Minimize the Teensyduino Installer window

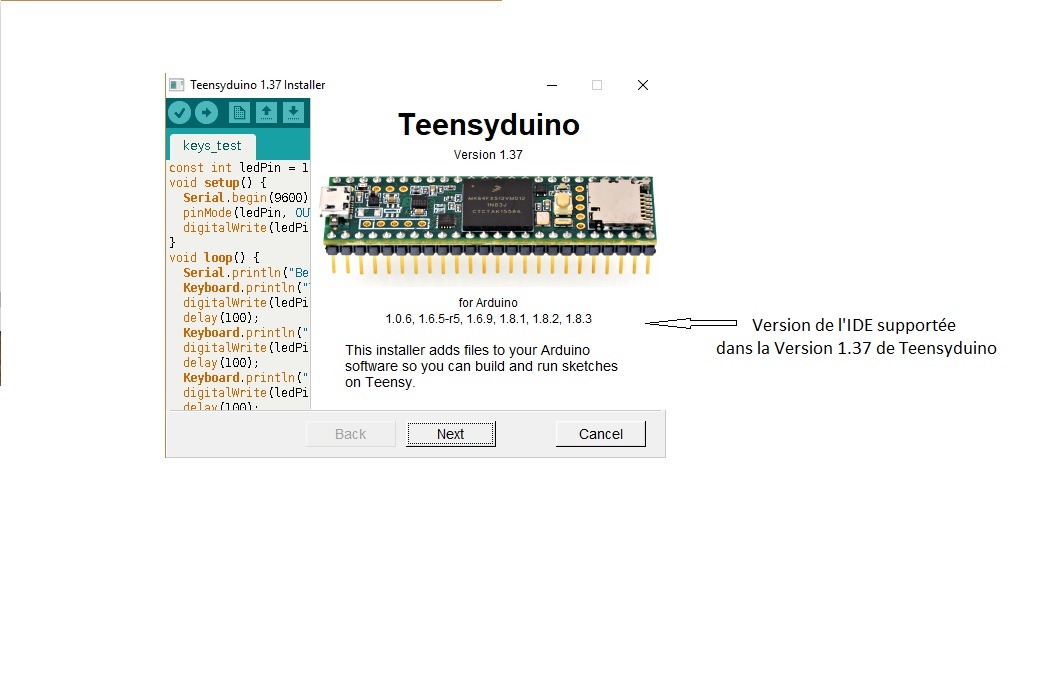pyautogui.click(x=552, y=85)
